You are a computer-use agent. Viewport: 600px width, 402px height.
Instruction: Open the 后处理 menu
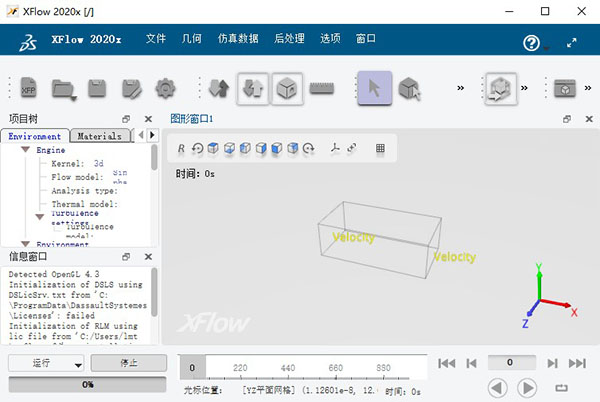289,39
